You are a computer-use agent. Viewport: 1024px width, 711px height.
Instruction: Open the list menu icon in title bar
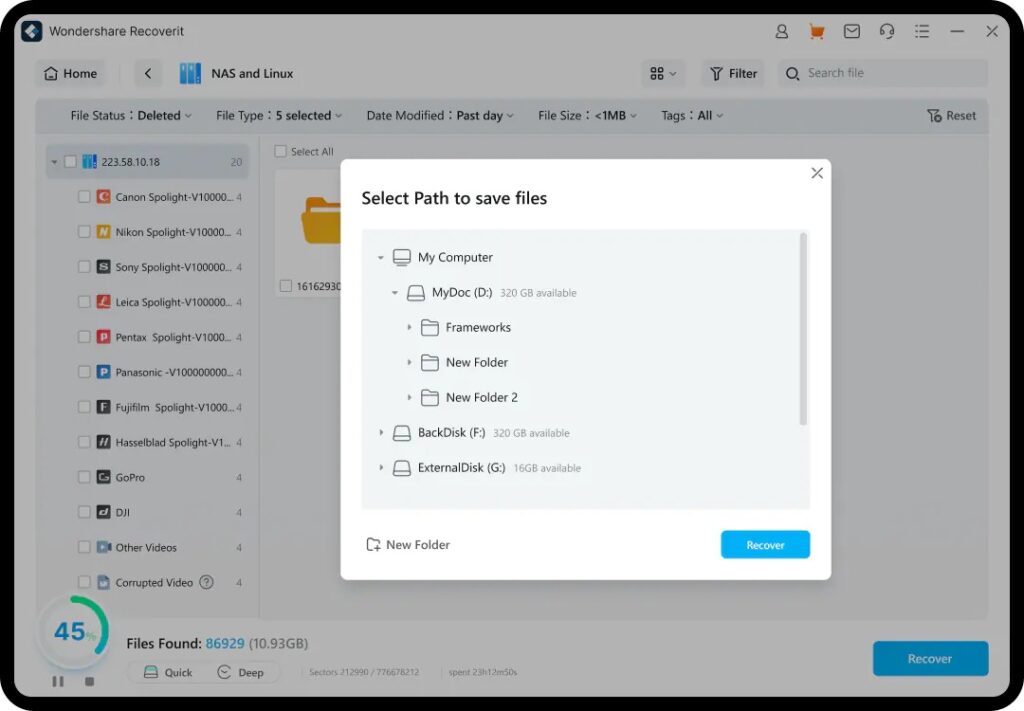[922, 31]
